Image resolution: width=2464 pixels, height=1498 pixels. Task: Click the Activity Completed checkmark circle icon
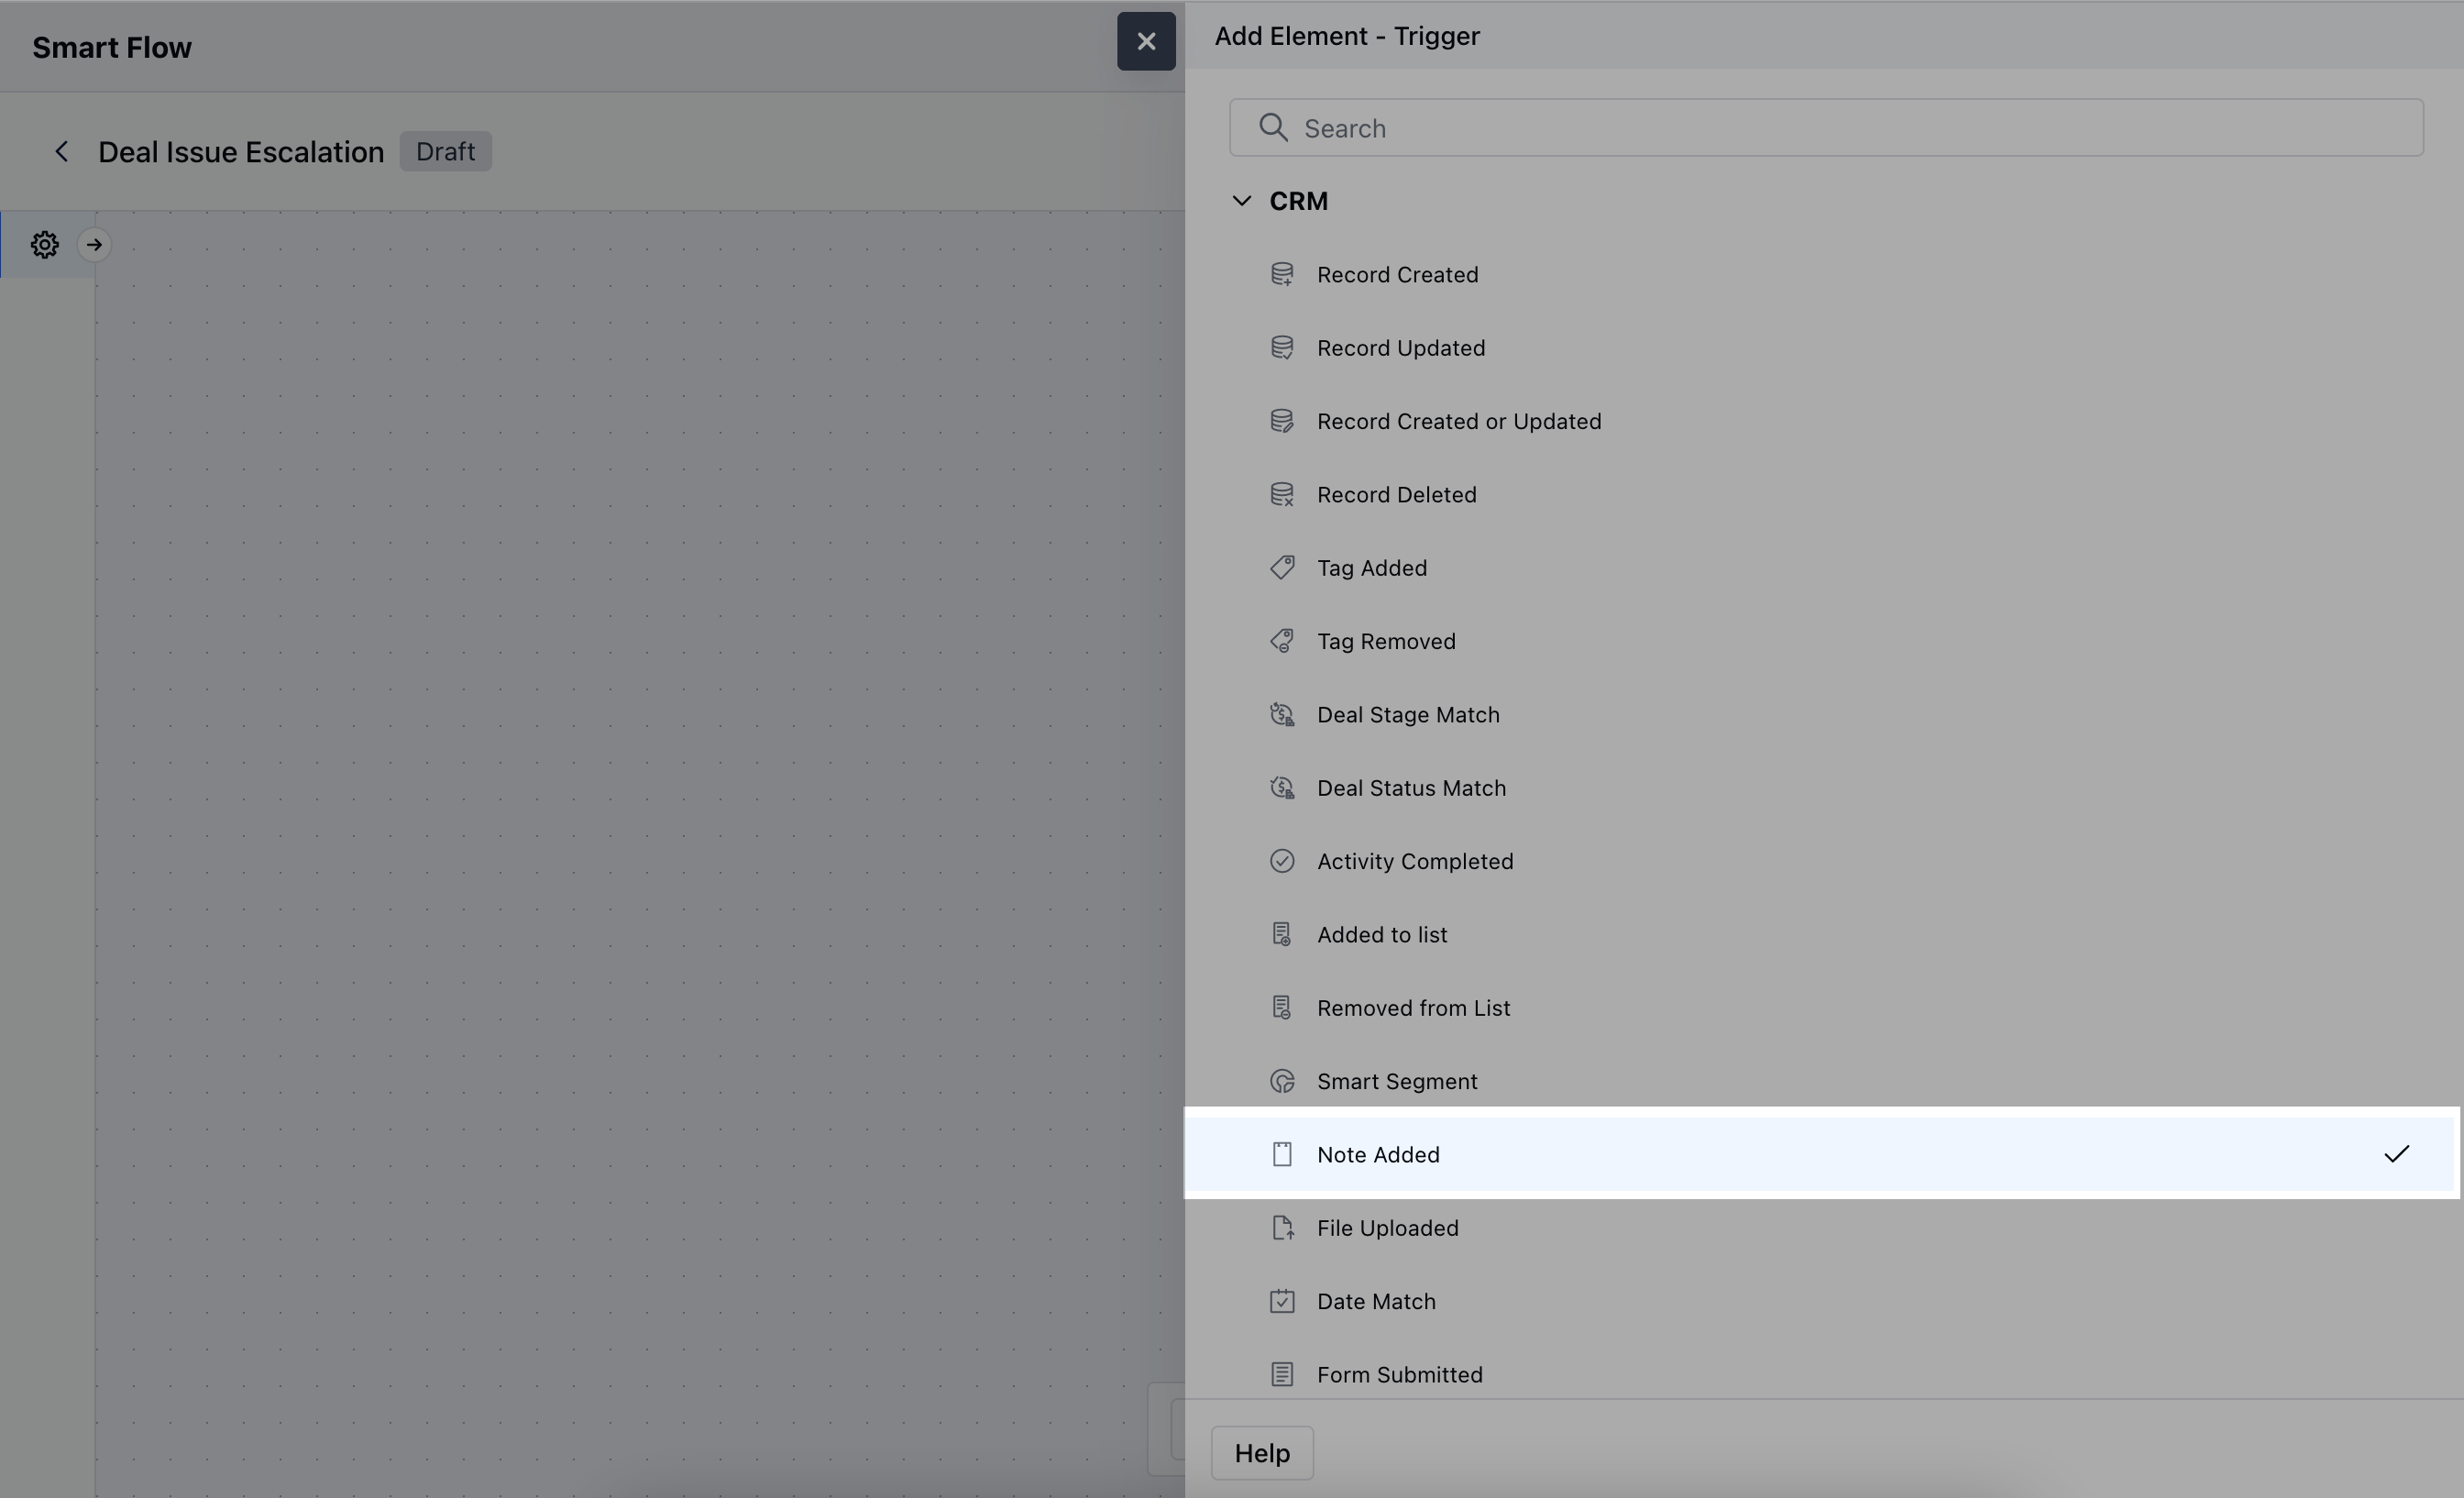click(x=1282, y=861)
